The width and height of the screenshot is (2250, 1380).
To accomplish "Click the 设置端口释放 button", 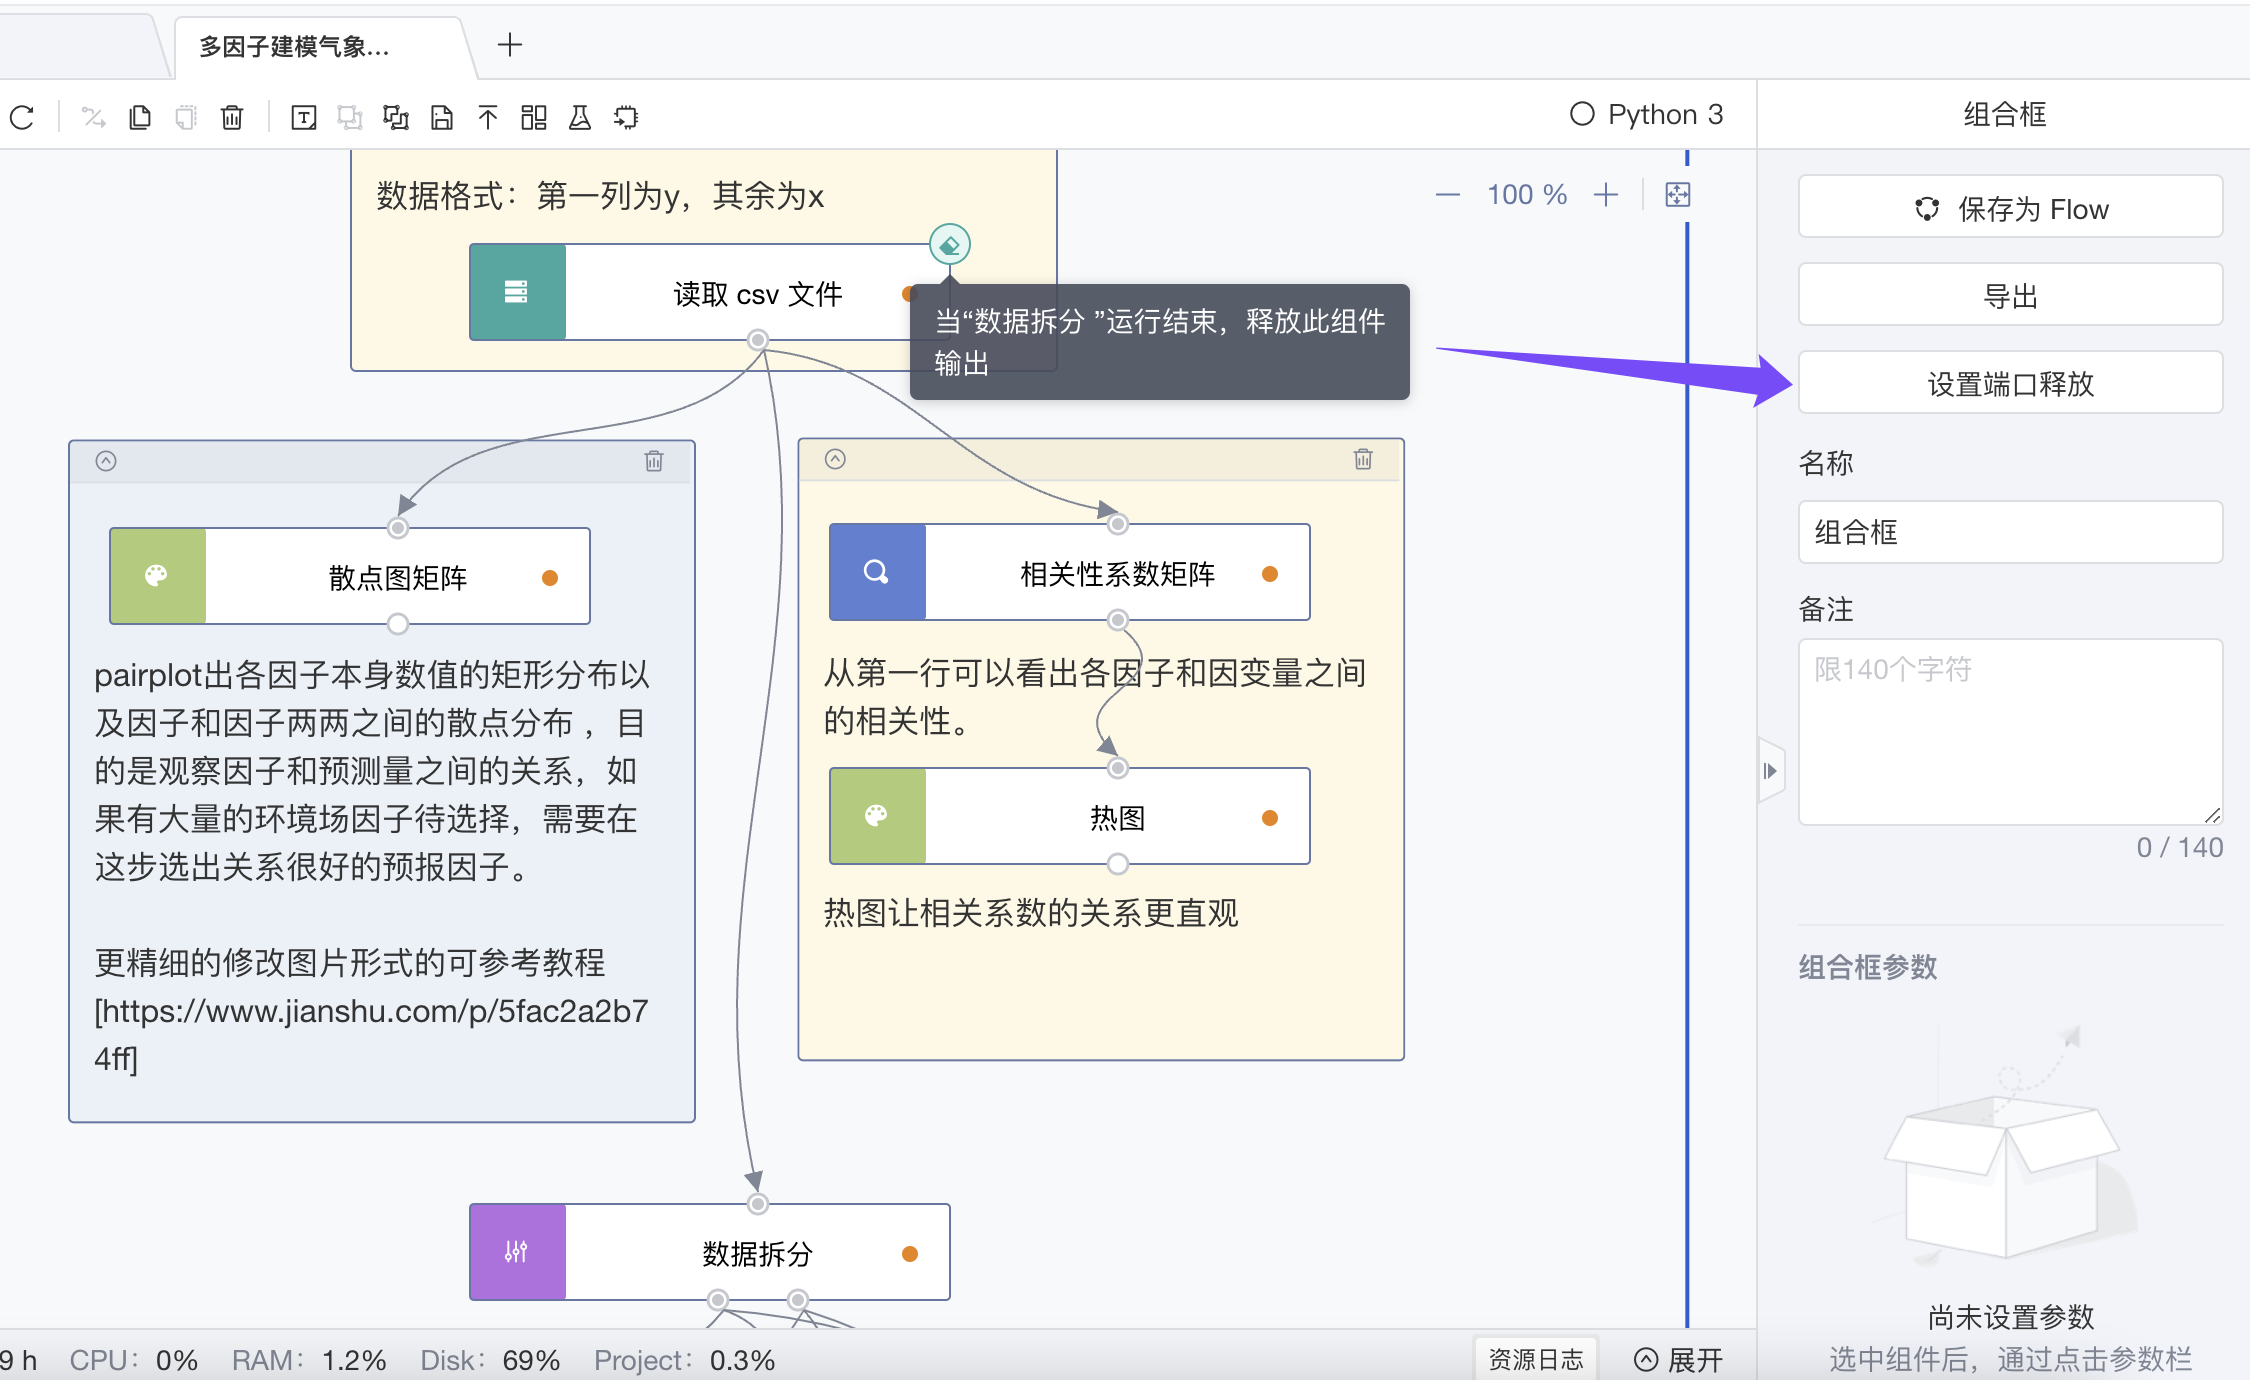I will [2010, 383].
